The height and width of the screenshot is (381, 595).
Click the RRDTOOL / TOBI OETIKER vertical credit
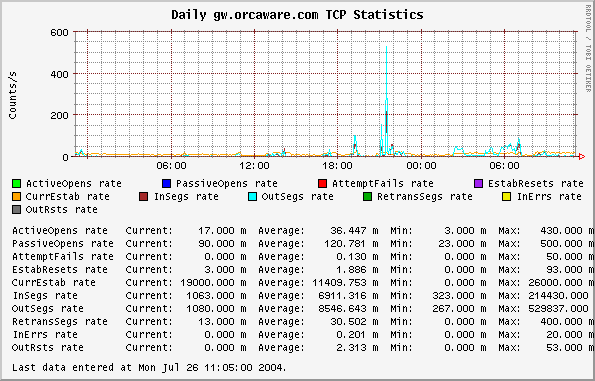click(x=588, y=48)
